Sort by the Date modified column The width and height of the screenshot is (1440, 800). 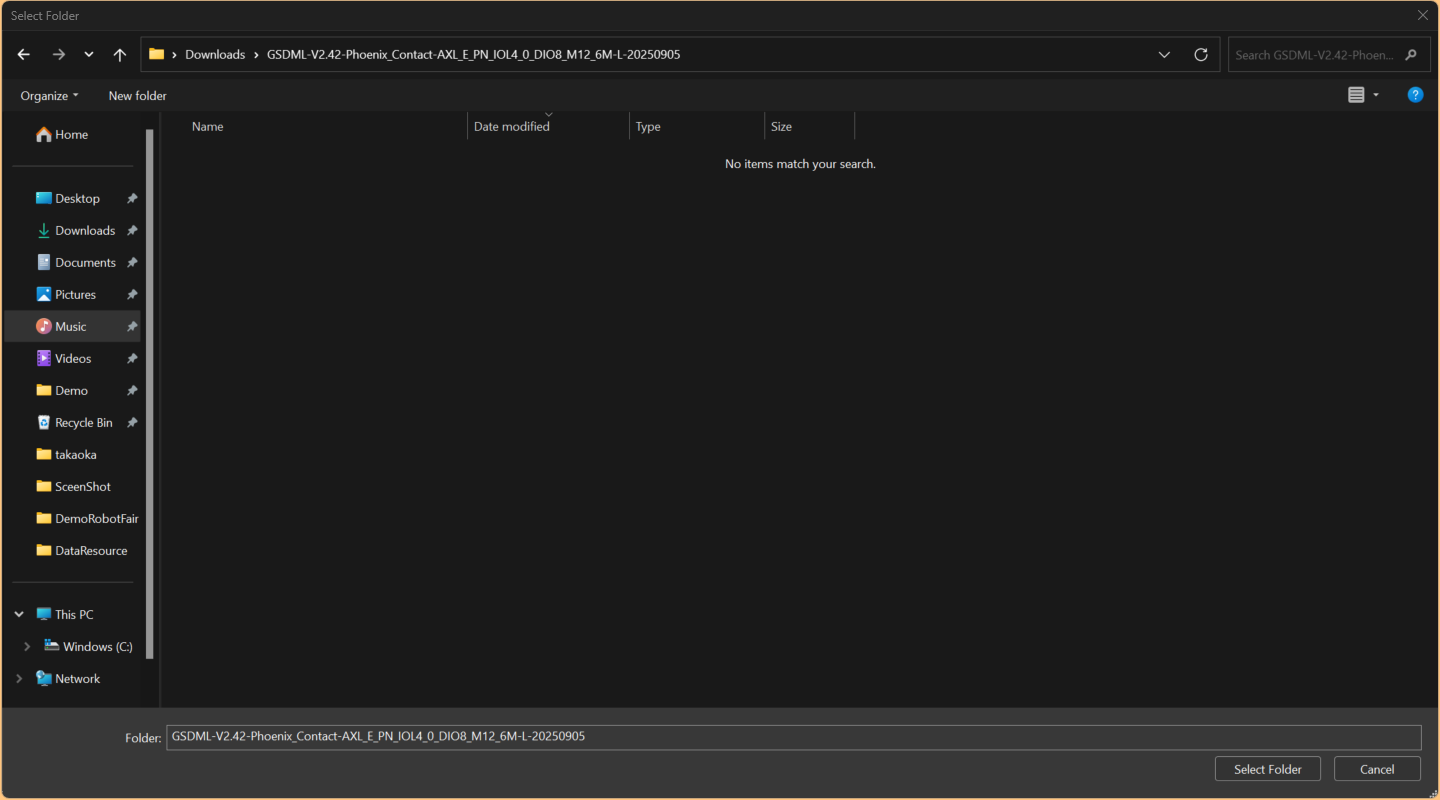click(x=512, y=127)
